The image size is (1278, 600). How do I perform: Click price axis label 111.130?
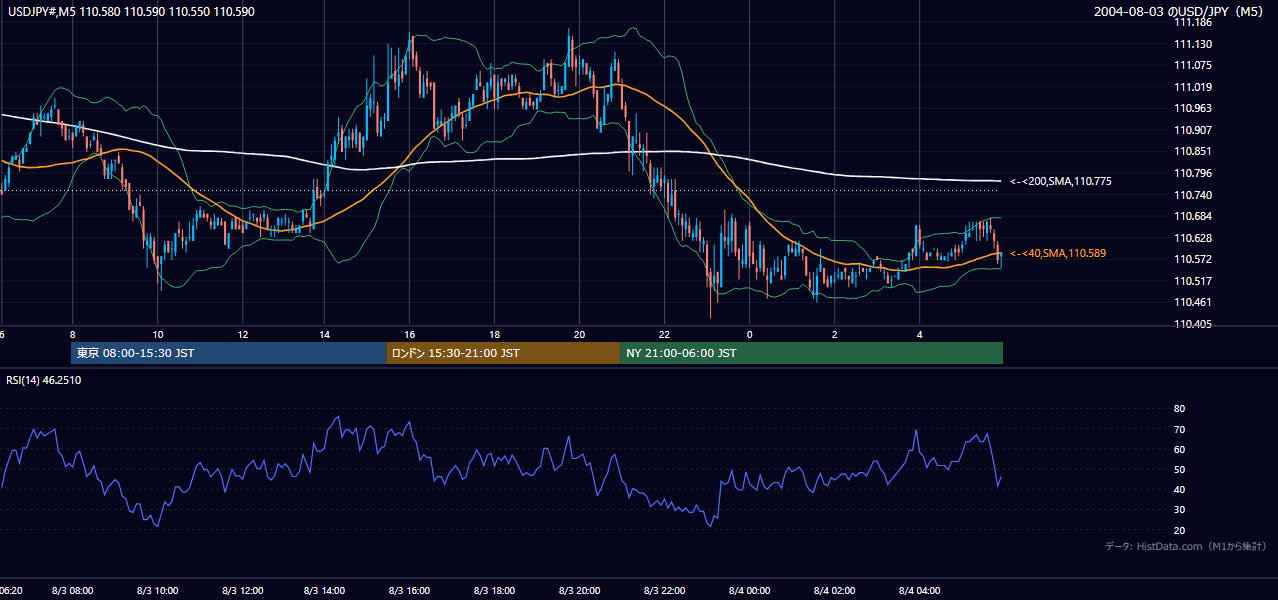coord(1193,44)
